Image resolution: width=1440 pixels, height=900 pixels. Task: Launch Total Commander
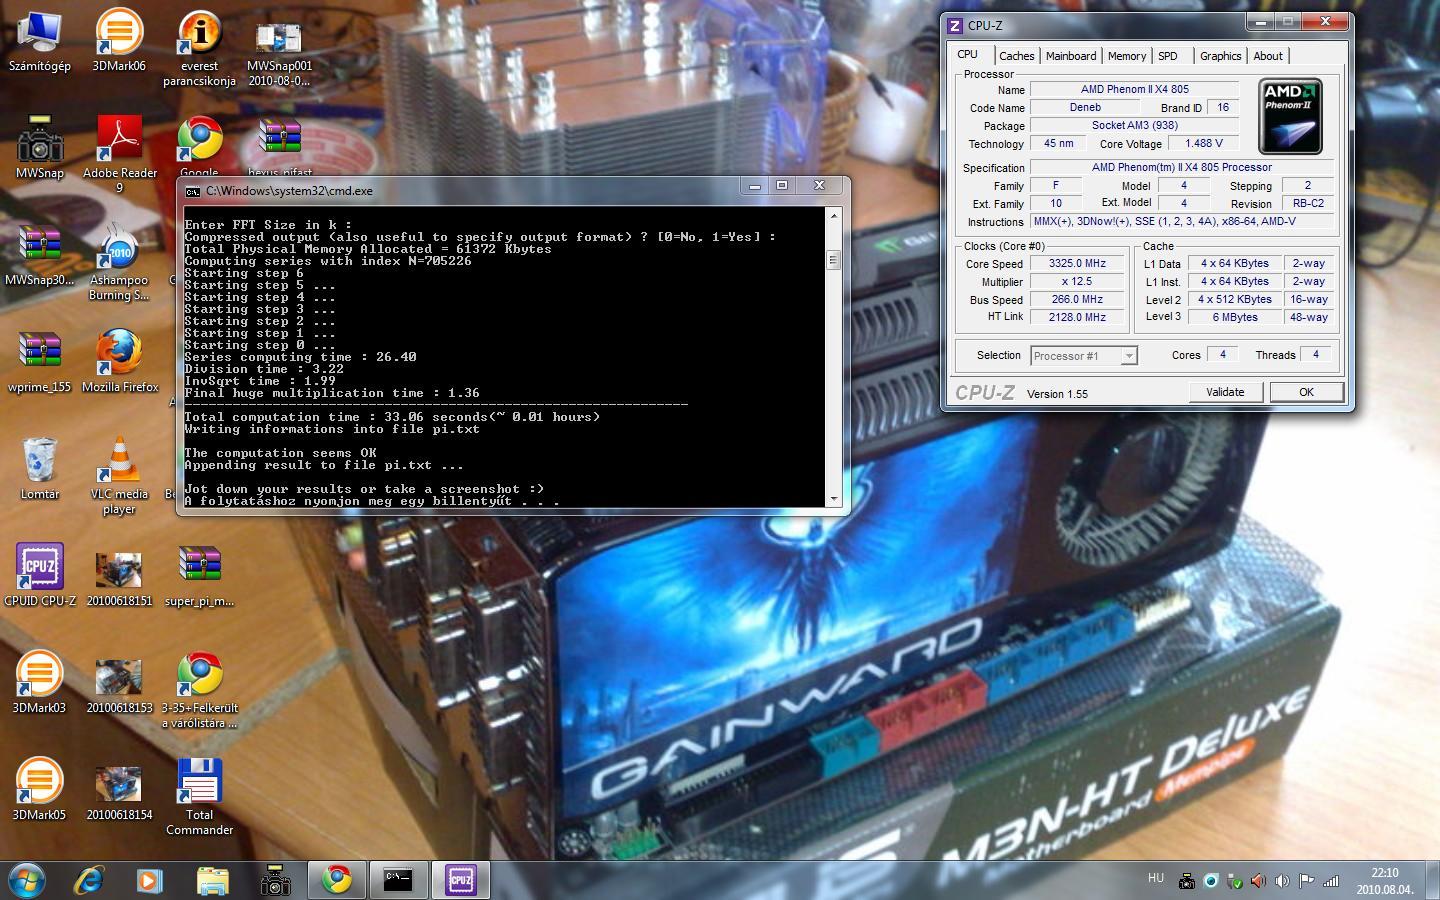[199, 796]
